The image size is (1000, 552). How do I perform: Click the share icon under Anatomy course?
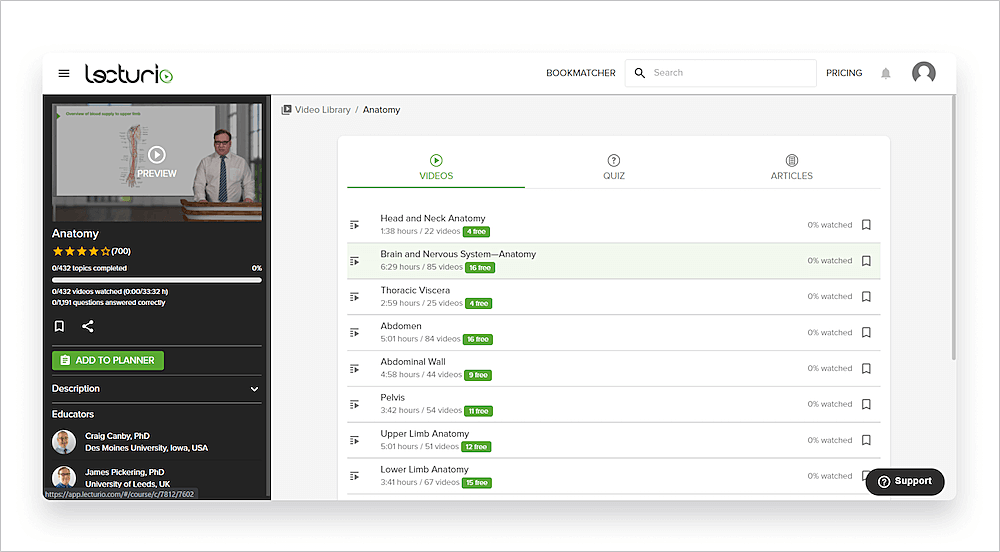coord(88,326)
